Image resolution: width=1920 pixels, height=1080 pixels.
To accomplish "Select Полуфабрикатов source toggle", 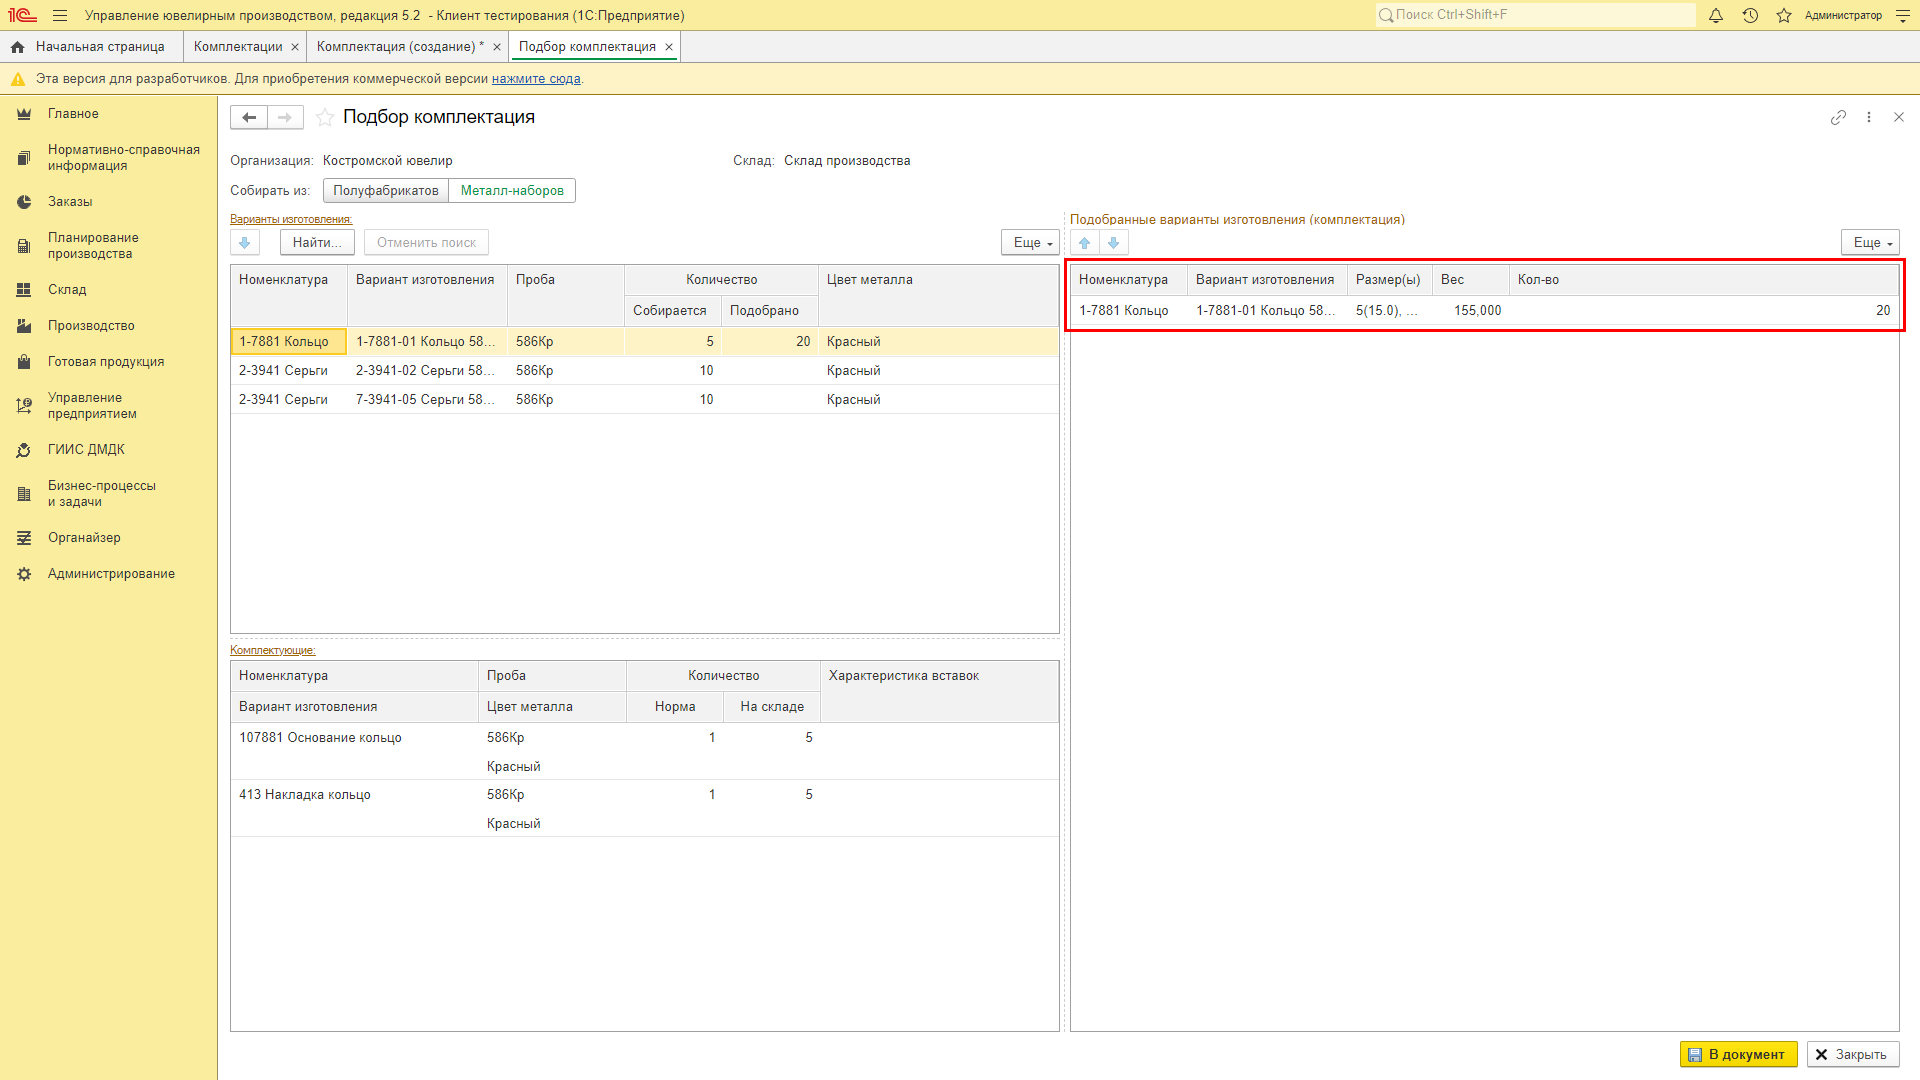I will pyautogui.click(x=386, y=191).
